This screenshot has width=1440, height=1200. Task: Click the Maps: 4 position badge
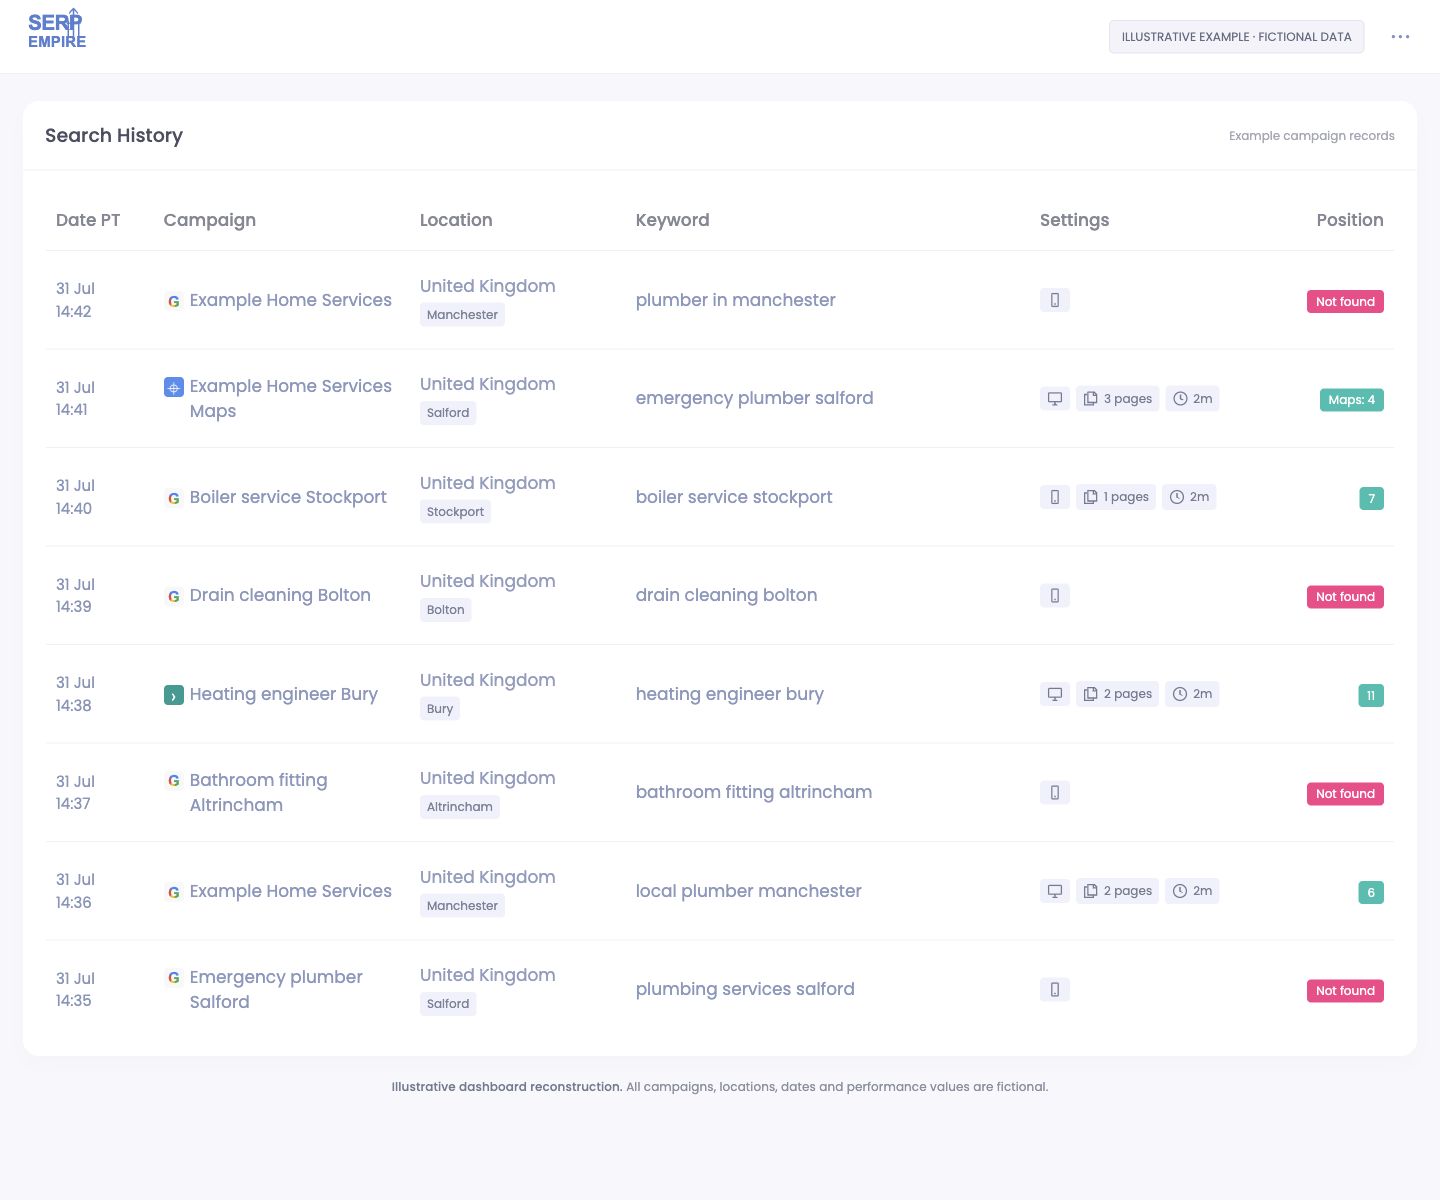click(1352, 400)
